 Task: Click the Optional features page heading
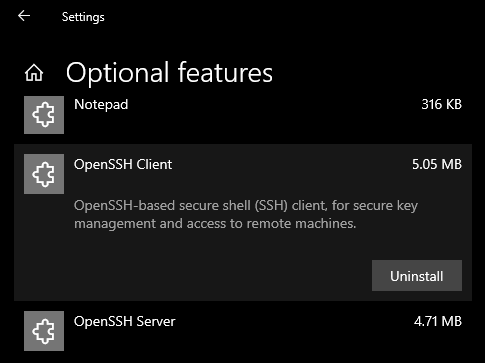pyautogui.click(x=169, y=73)
